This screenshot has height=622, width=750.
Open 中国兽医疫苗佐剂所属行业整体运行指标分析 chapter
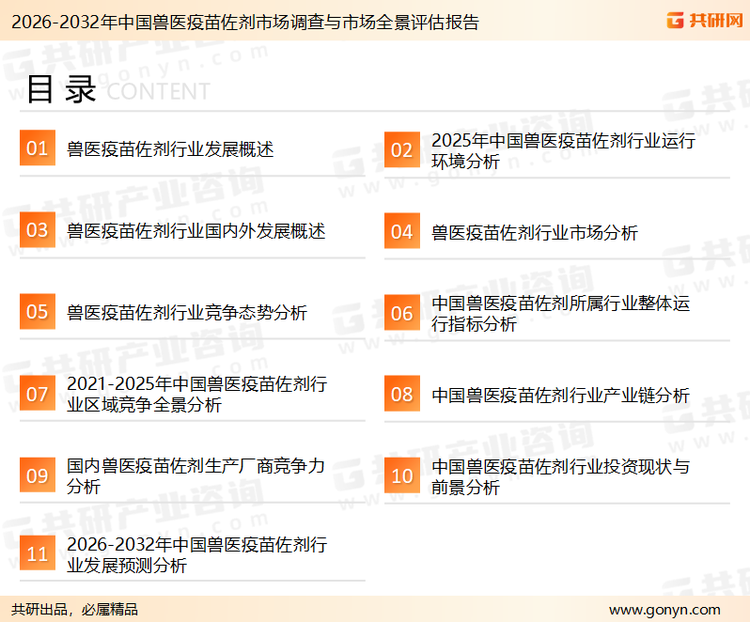pos(561,314)
